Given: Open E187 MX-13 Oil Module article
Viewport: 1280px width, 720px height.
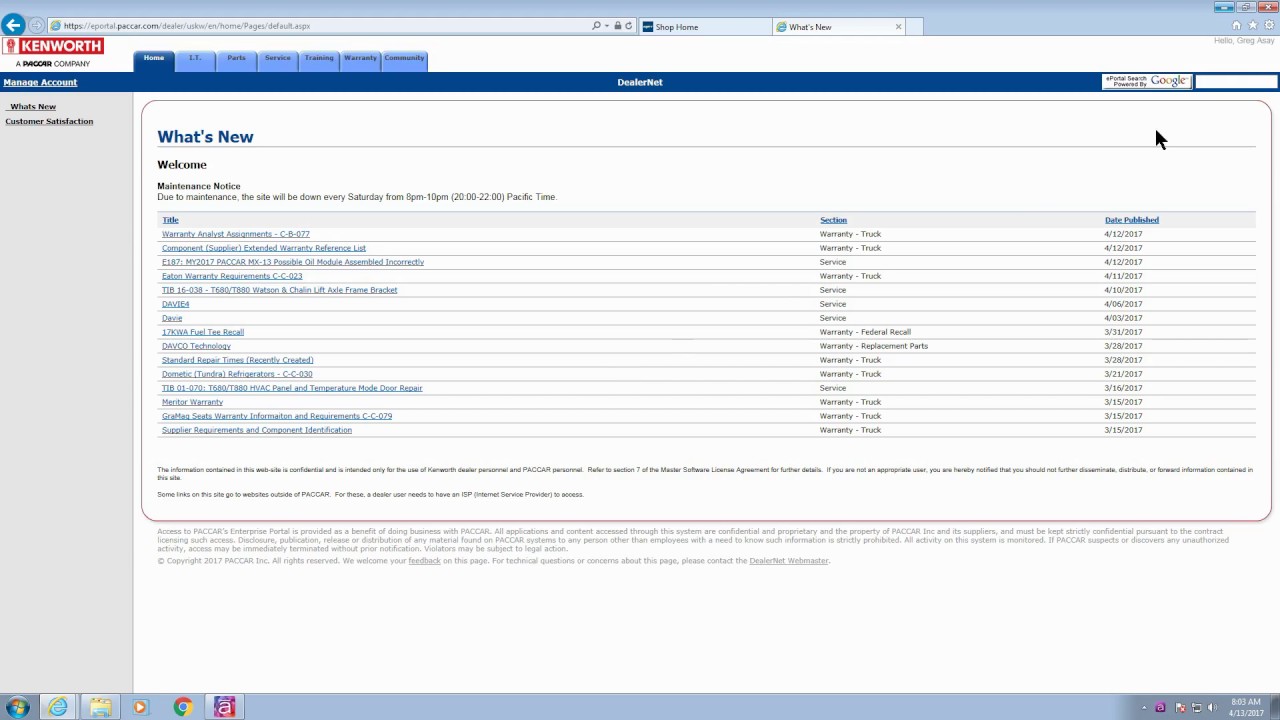Looking at the screenshot, I should 293,262.
